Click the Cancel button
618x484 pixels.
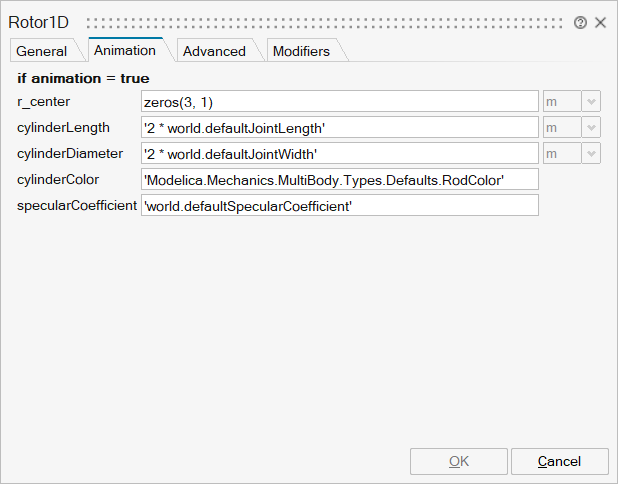tap(559, 461)
